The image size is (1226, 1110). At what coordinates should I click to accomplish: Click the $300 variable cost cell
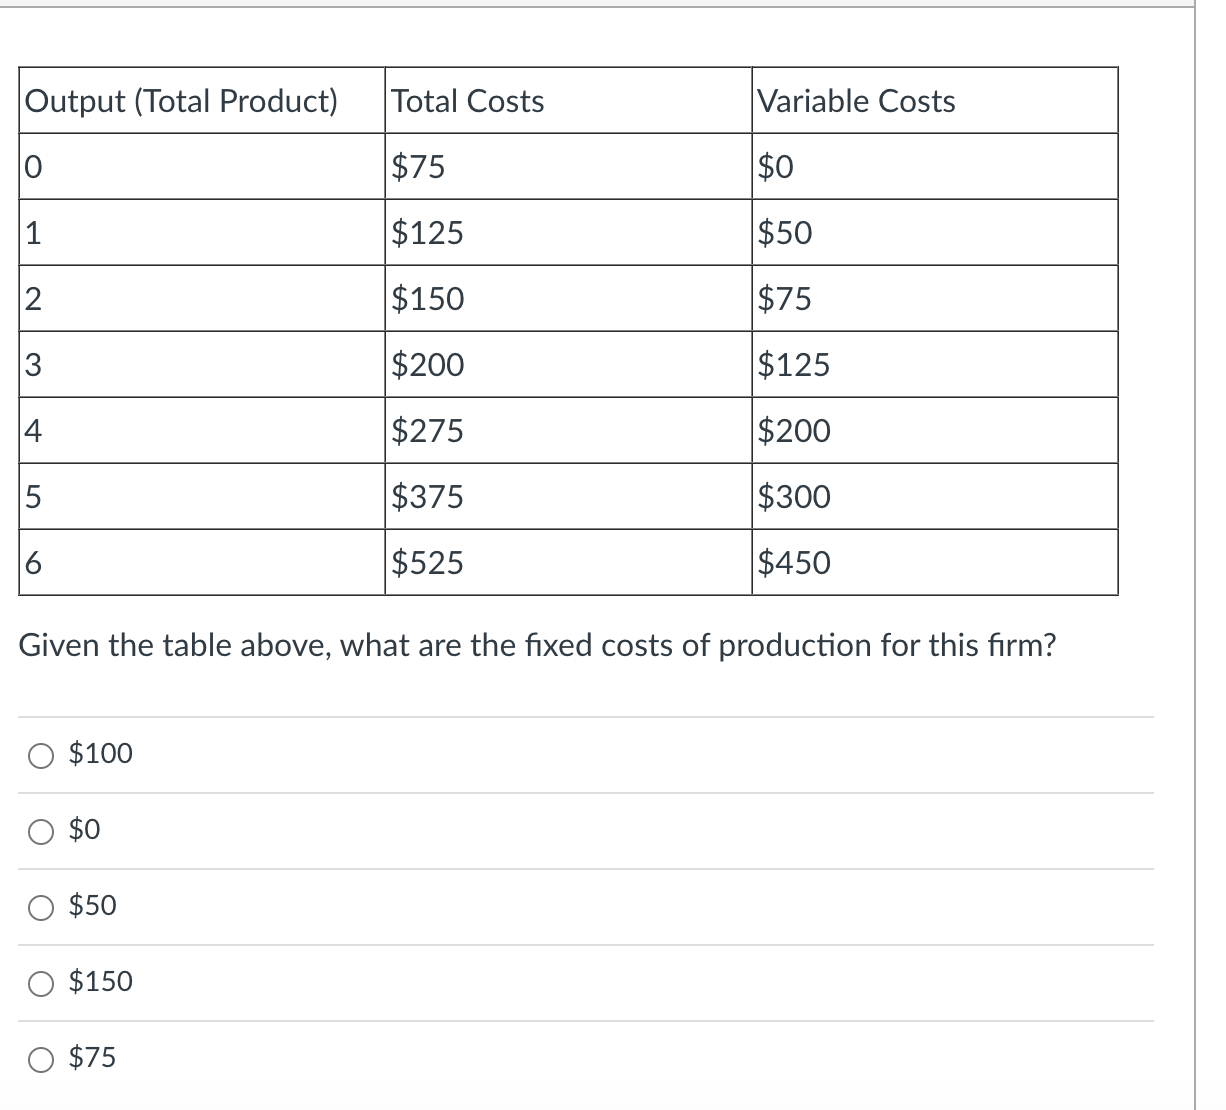[794, 496]
